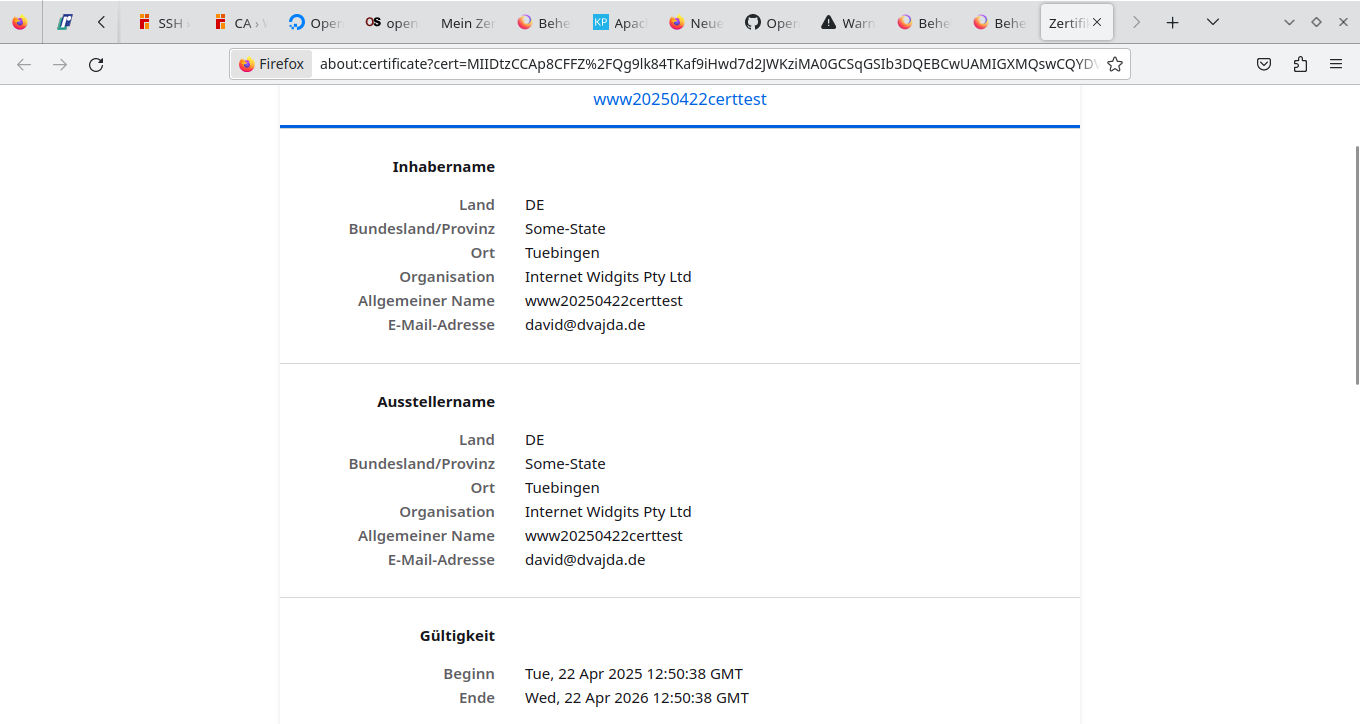The image size is (1360, 724).
Task: Open a new tab with the plus button
Action: coord(1173,22)
